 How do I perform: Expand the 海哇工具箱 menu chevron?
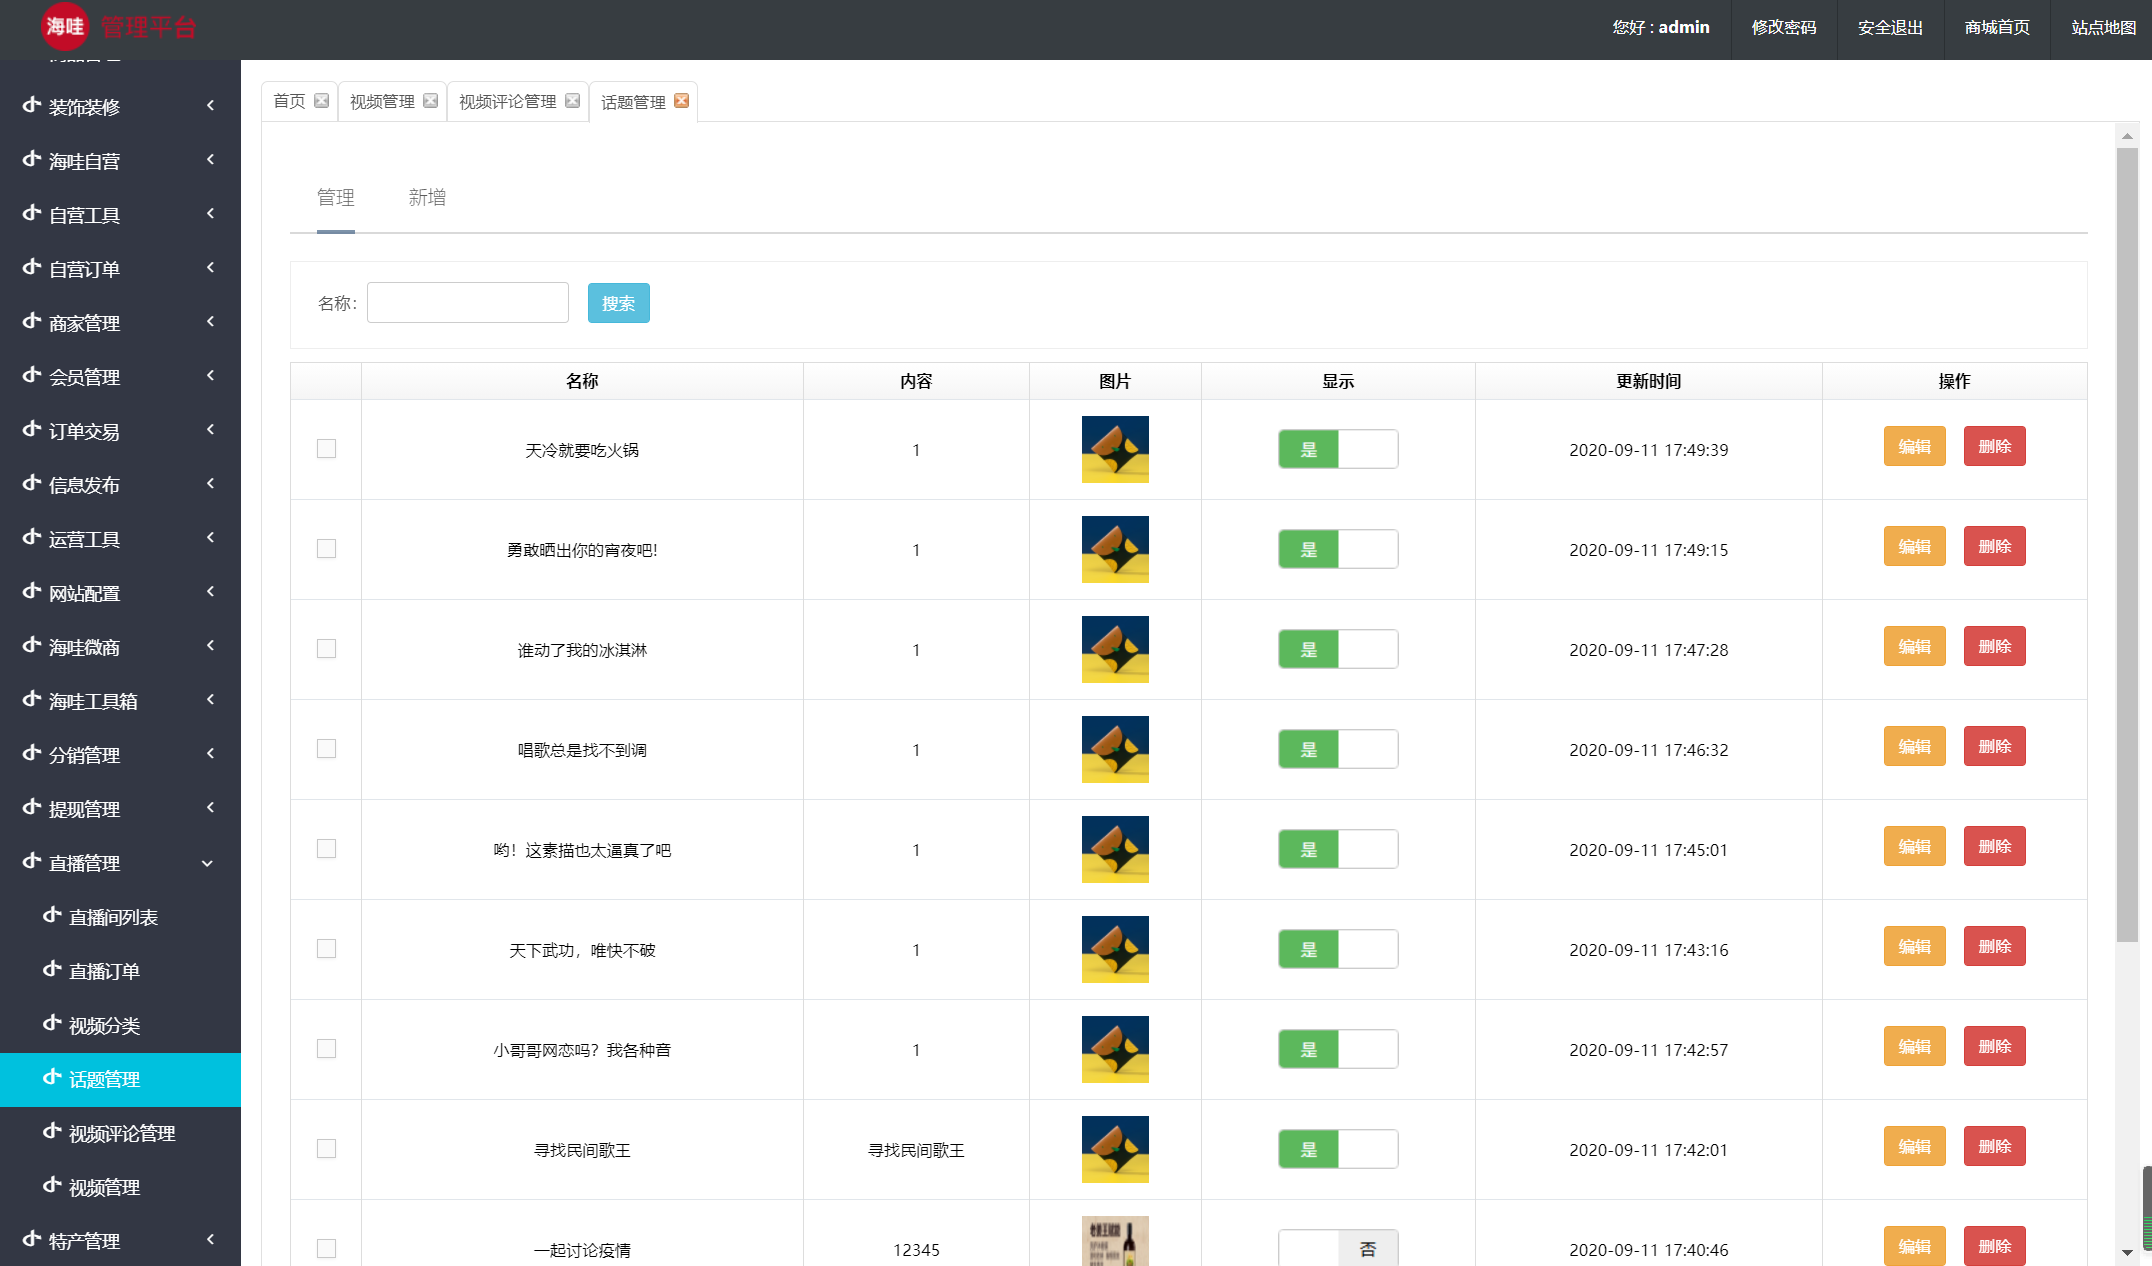[x=210, y=700]
